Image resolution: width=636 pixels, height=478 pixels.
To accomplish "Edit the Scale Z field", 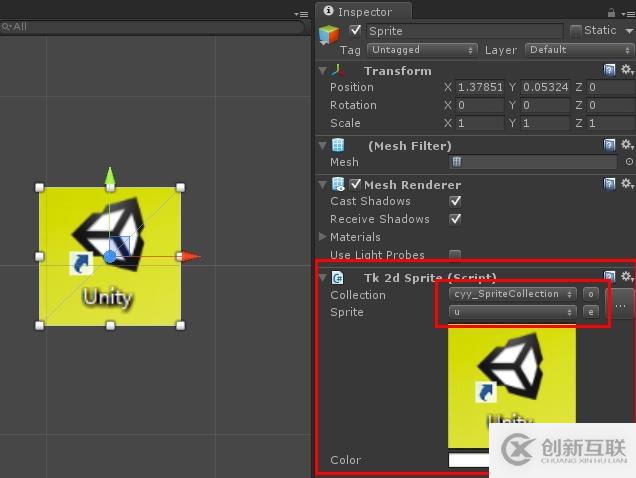I will [610, 123].
